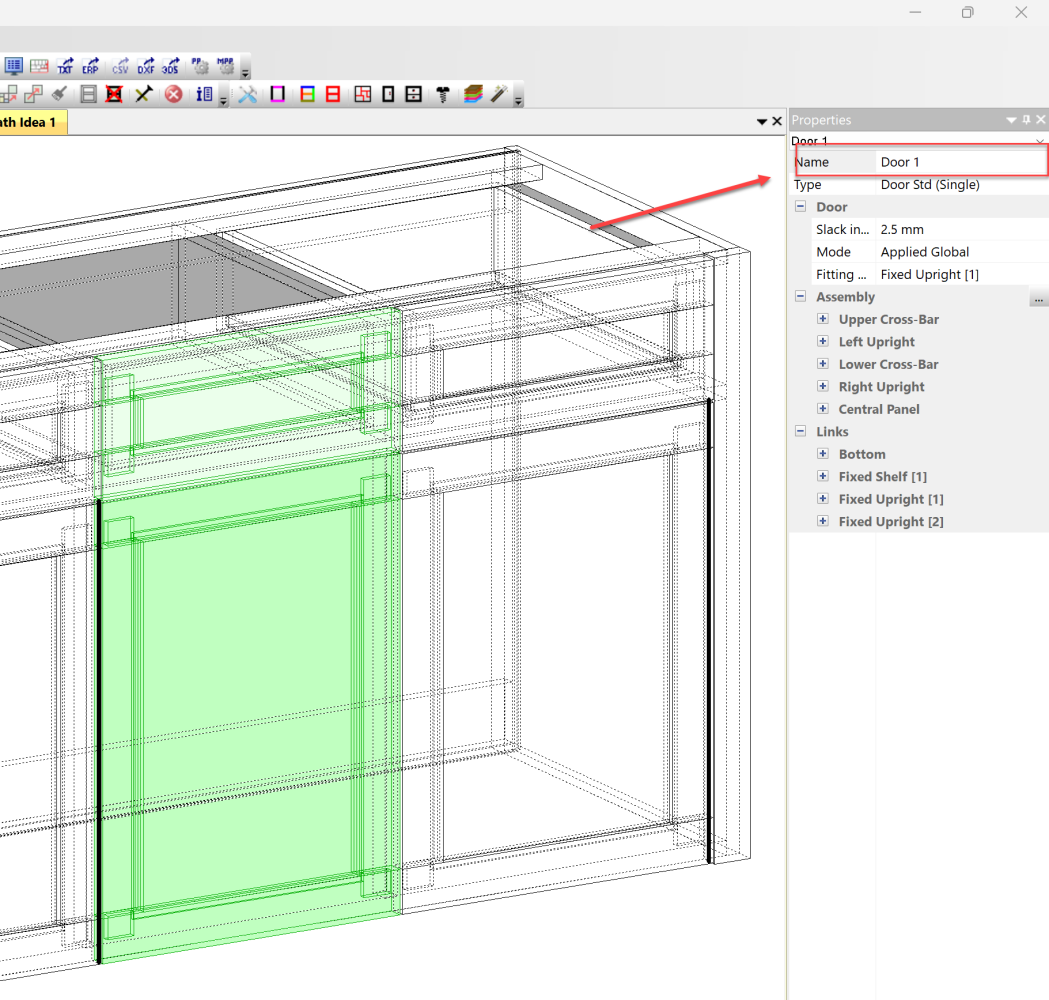This screenshot has height=1000, width=1049.
Task: Open the stacked colored layers materials icon
Action: point(473,94)
